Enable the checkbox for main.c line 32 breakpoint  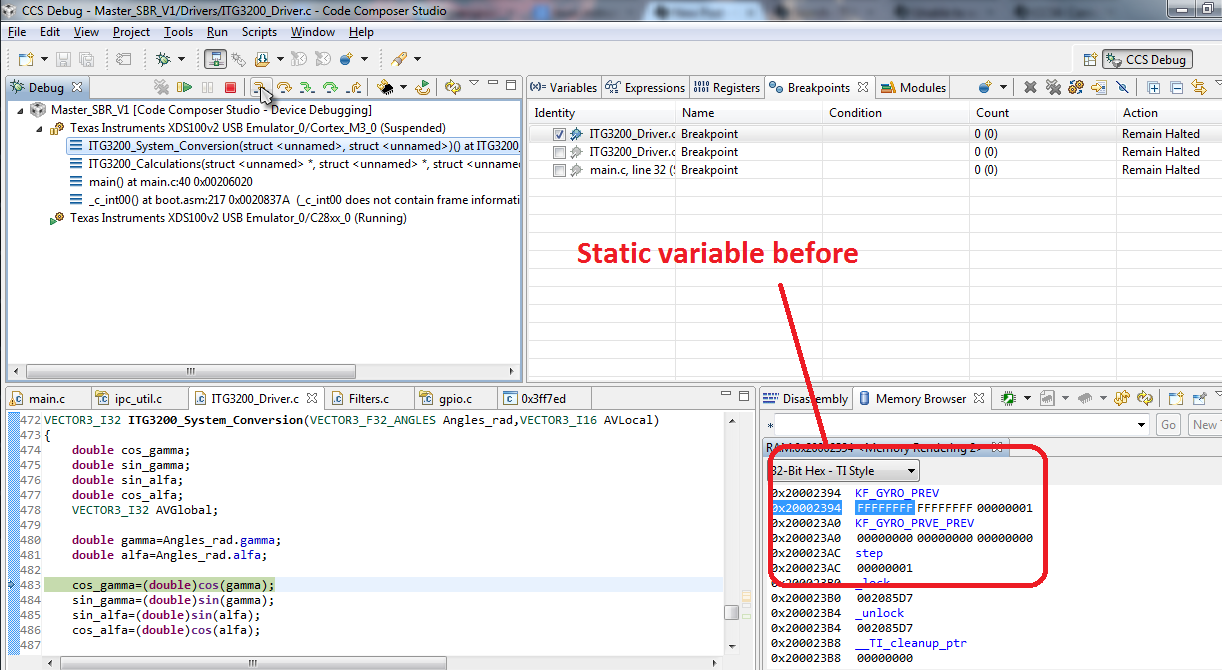(x=558, y=169)
